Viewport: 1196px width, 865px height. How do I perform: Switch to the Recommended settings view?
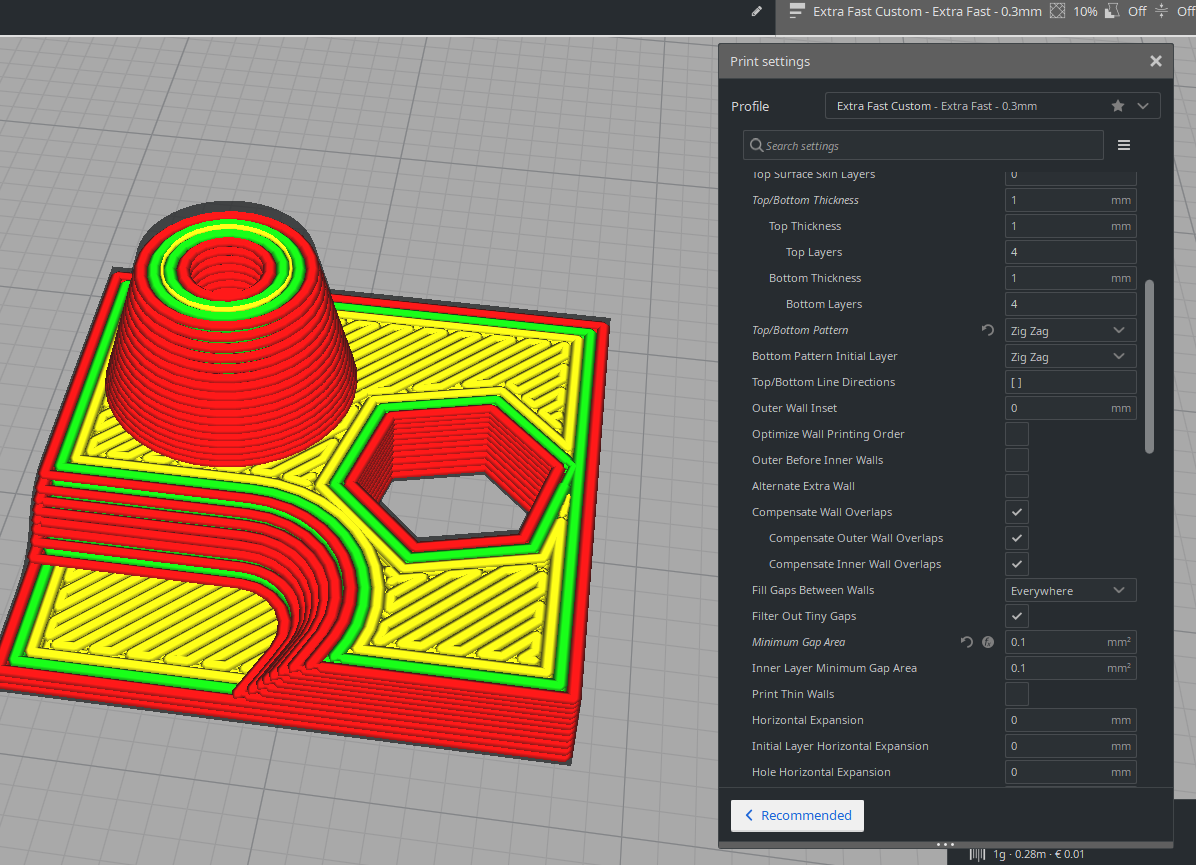797,815
